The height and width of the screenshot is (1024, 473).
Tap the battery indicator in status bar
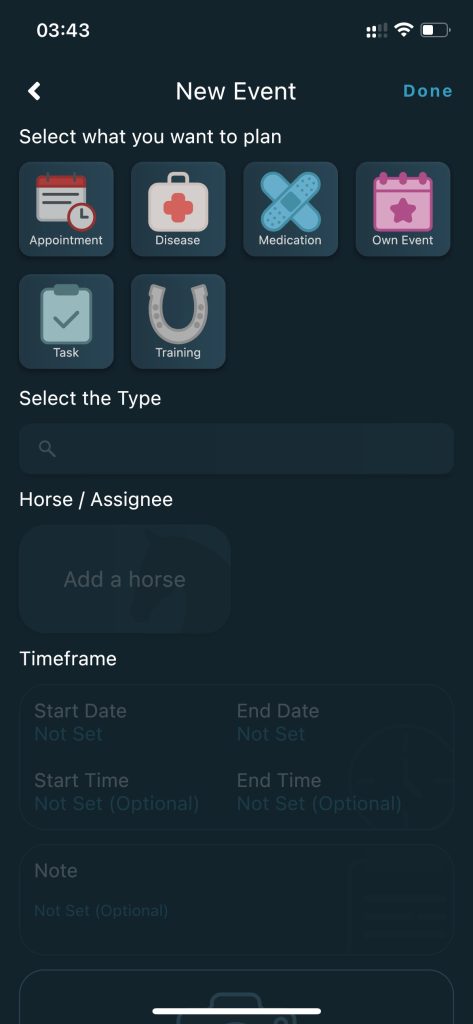435,29
